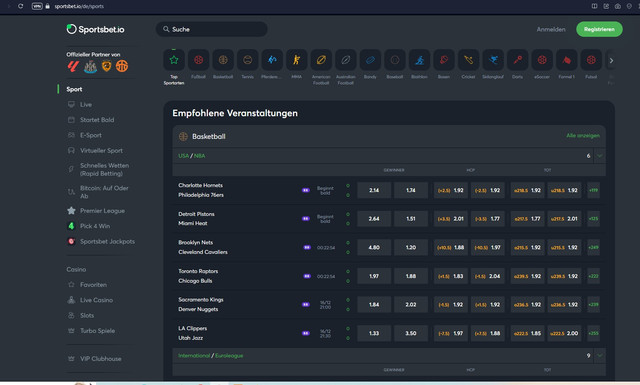640x385 pixels.
Task: Open Virtueller Sport in sidebar
Action: pos(101,151)
